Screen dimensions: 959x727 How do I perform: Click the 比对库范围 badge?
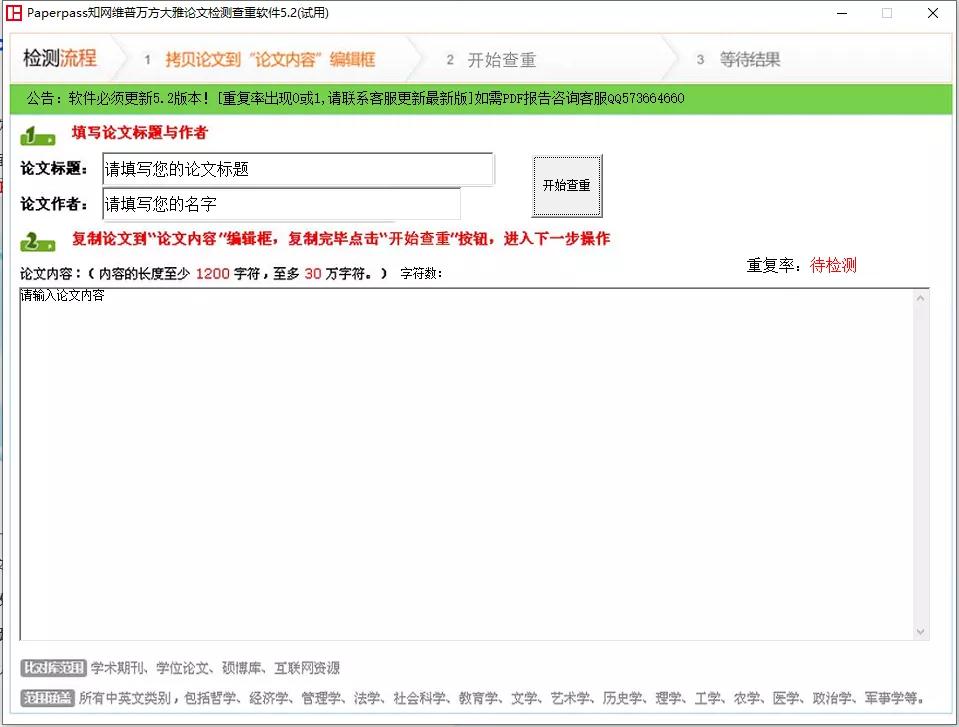click(x=53, y=668)
